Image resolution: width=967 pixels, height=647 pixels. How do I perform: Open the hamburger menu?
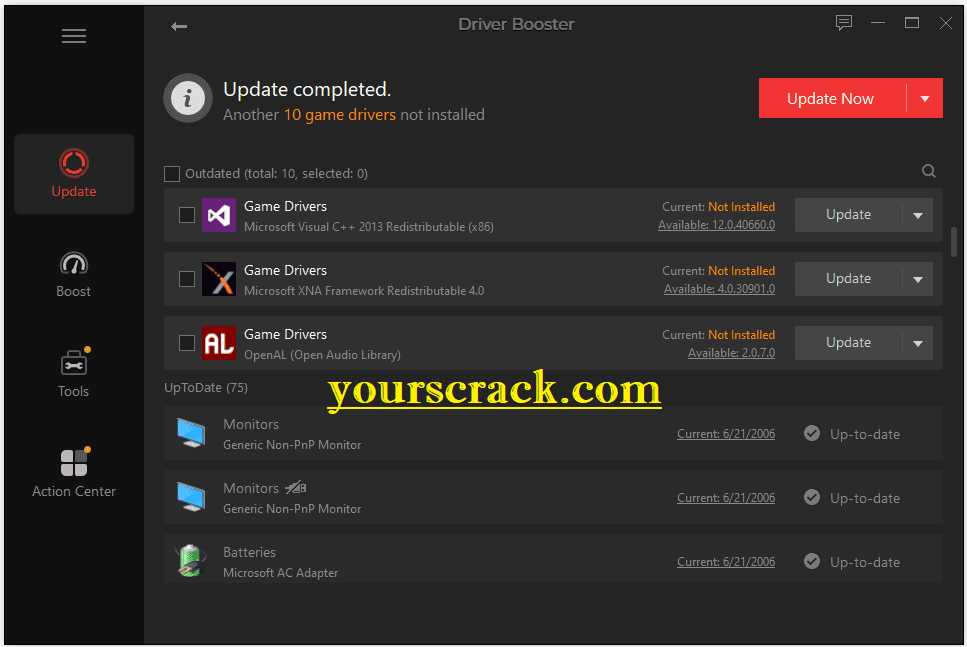click(x=74, y=36)
